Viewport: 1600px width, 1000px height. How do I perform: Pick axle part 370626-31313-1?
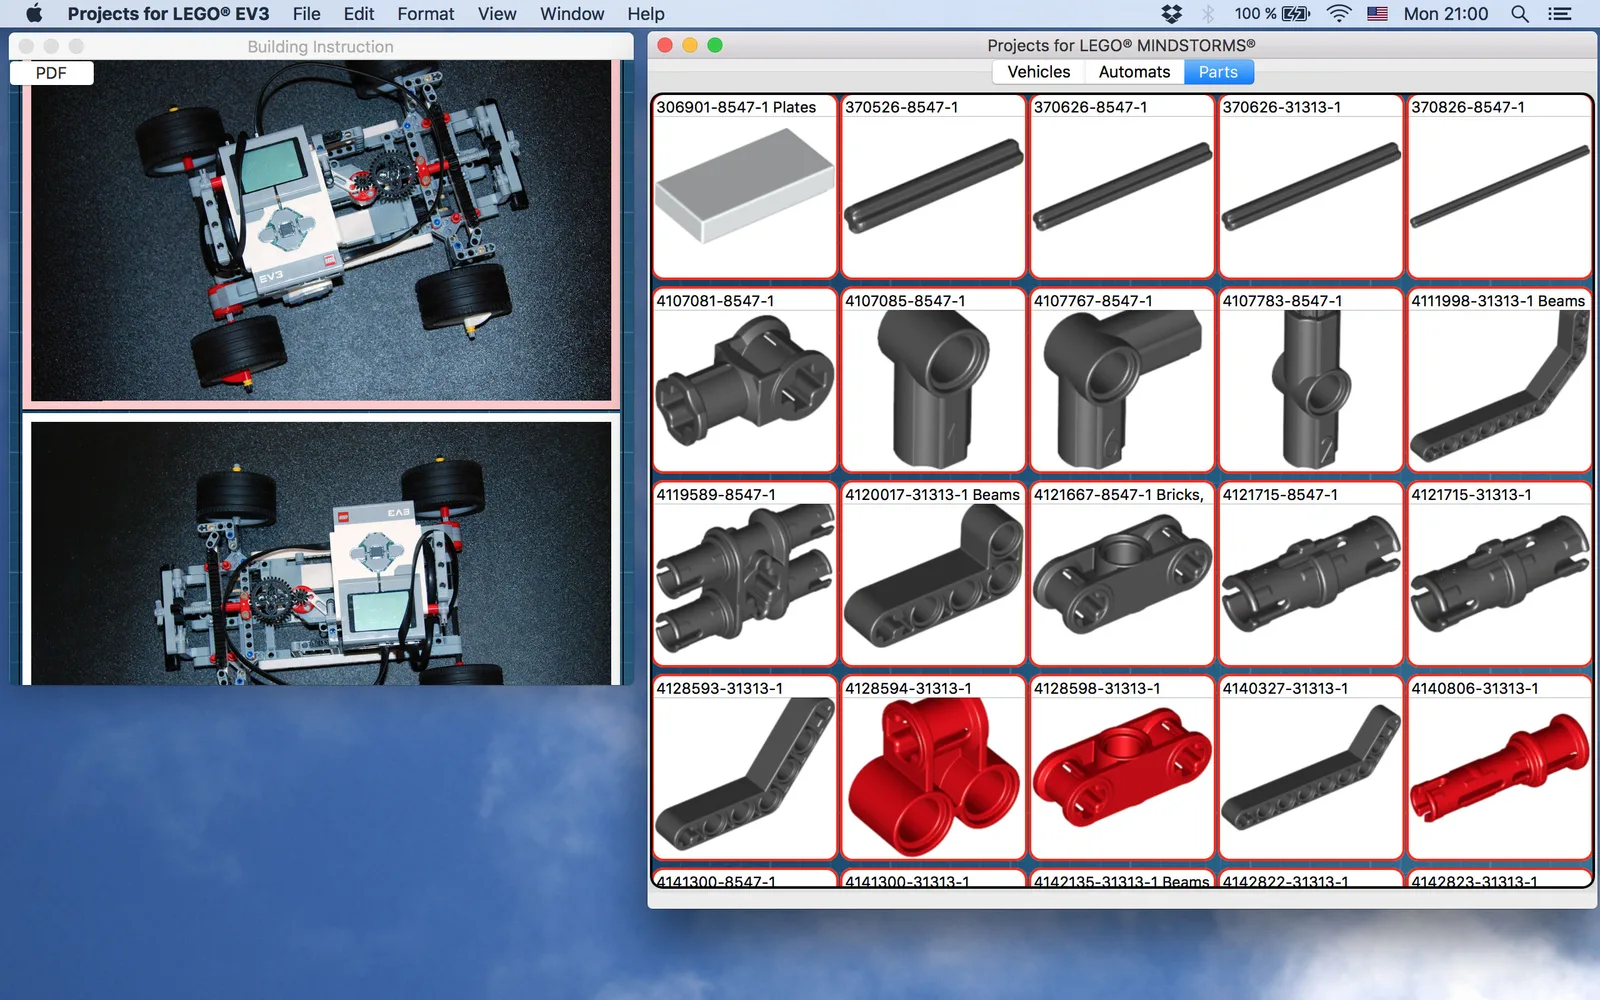coord(1311,187)
